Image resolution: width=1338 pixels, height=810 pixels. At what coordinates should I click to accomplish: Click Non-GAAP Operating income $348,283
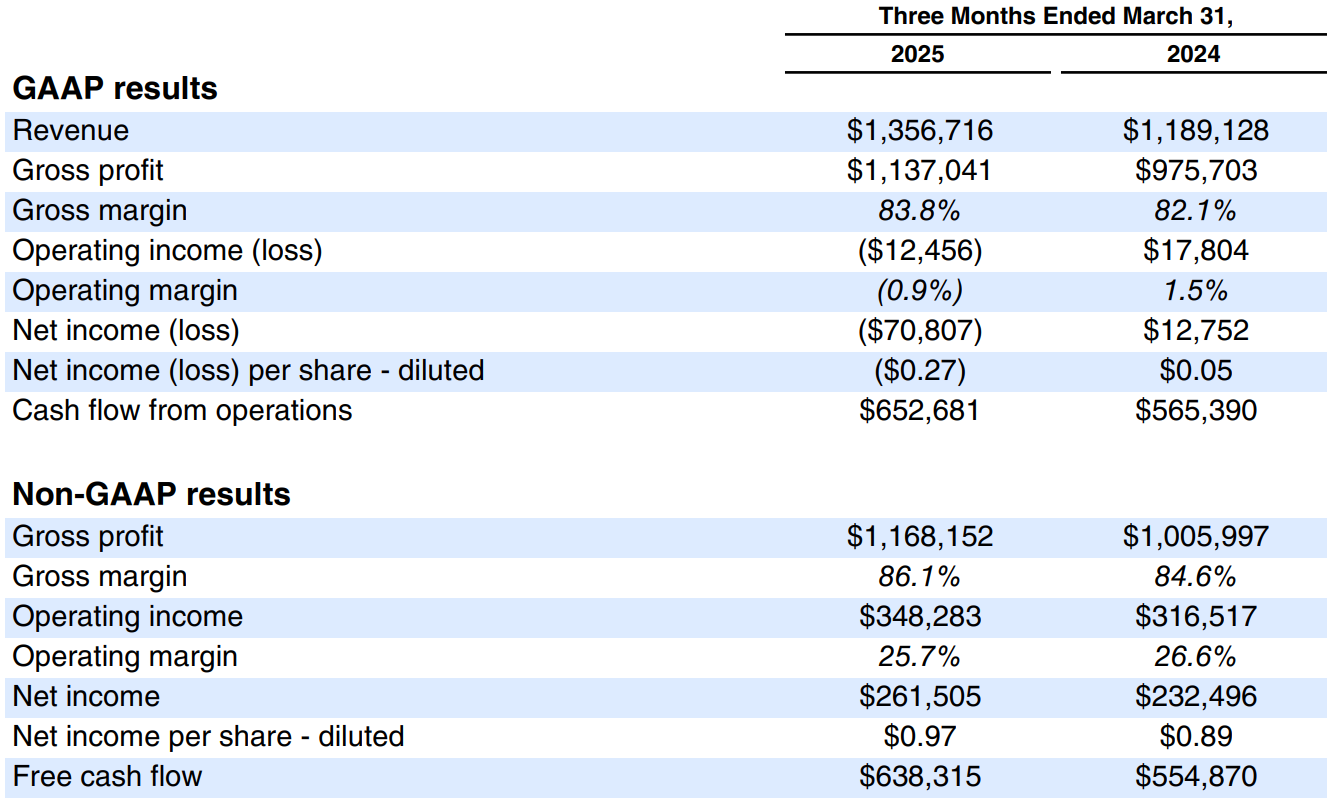[920, 617]
